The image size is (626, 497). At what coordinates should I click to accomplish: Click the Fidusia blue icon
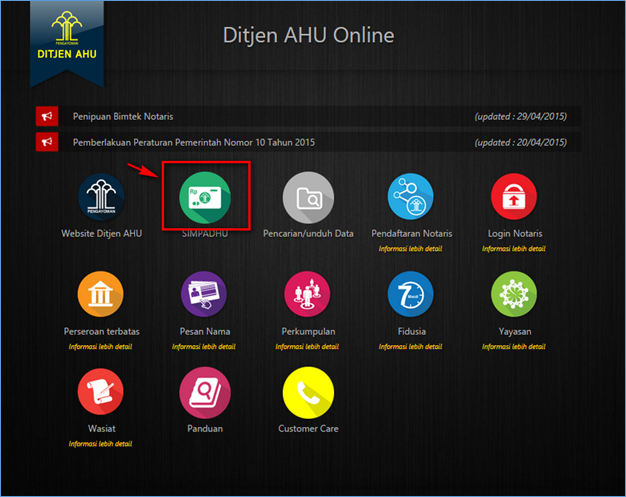[411, 295]
